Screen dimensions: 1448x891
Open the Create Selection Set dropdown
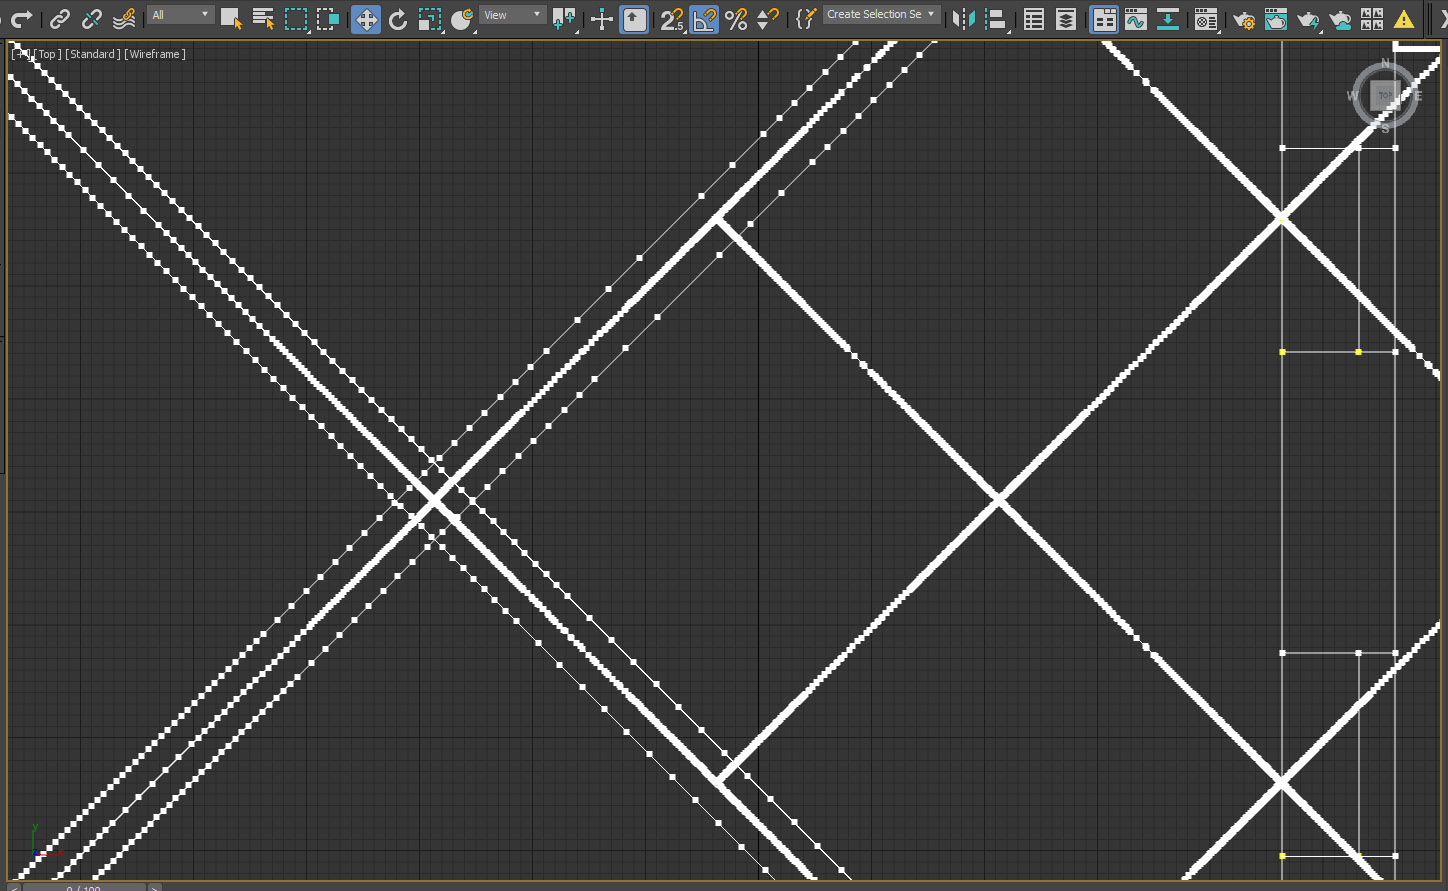882,15
